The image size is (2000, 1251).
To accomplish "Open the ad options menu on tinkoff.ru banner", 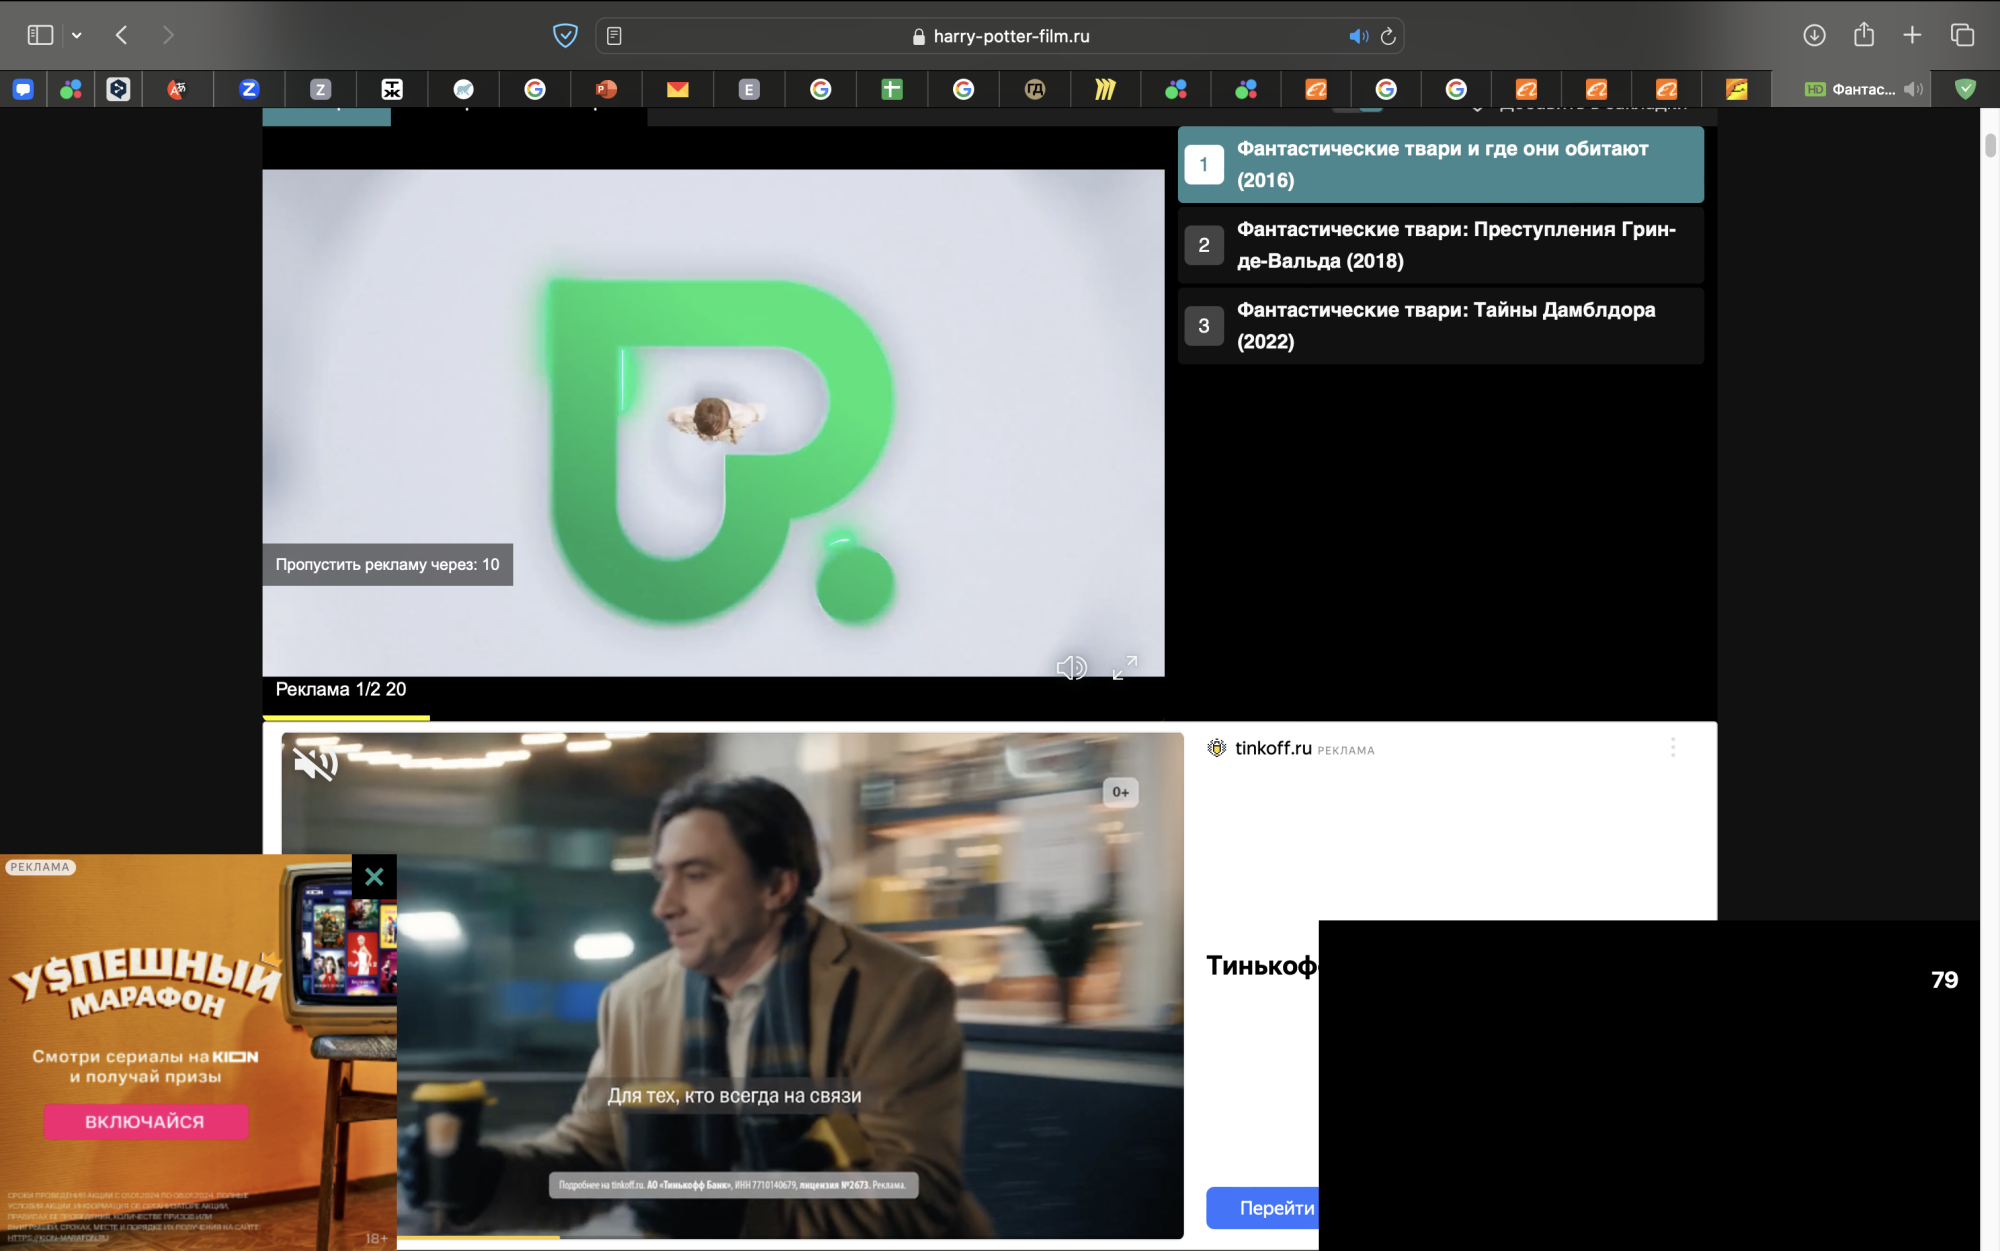I will click(x=1672, y=747).
